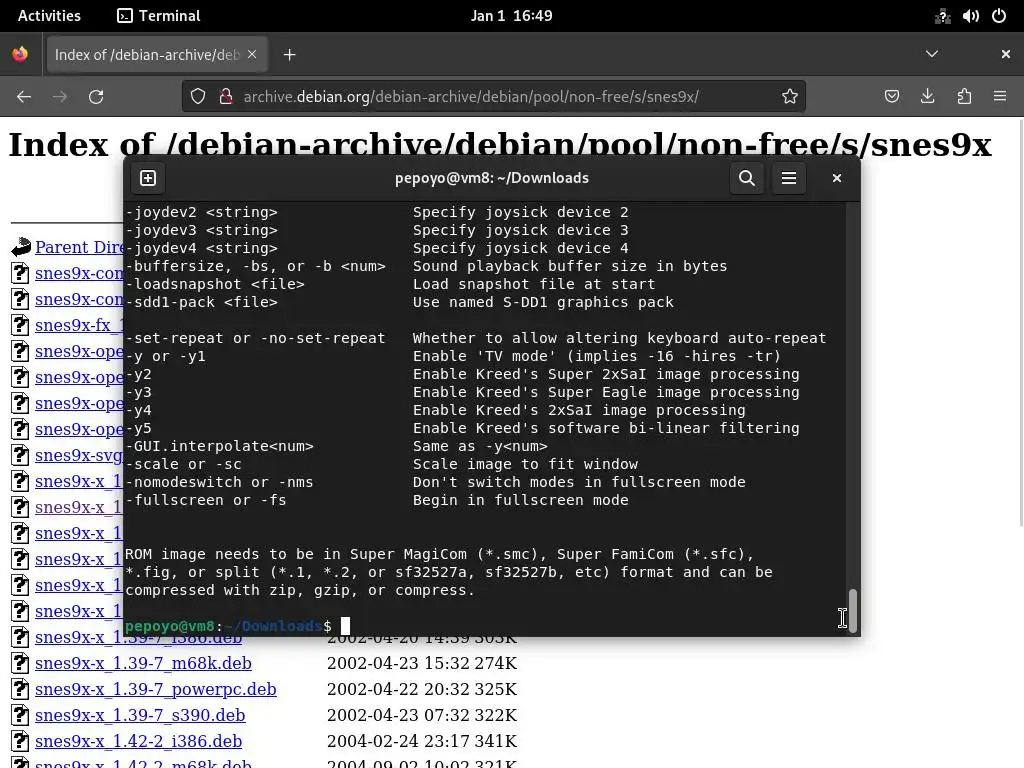Viewport: 1024px width, 768px height.
Task: Open the network status indicator in top bar
Action: (x=942, y=16)
